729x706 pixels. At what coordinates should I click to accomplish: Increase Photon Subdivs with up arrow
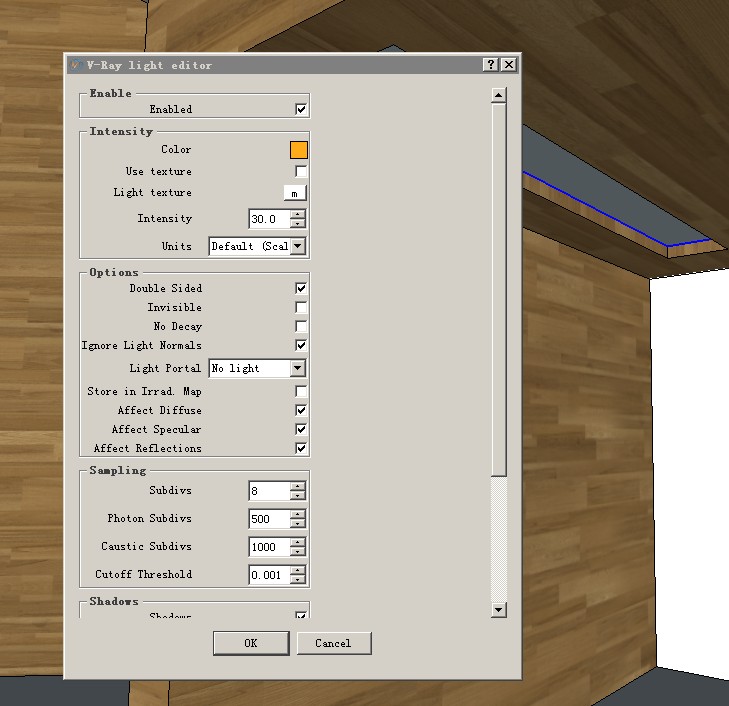(298, 514)
